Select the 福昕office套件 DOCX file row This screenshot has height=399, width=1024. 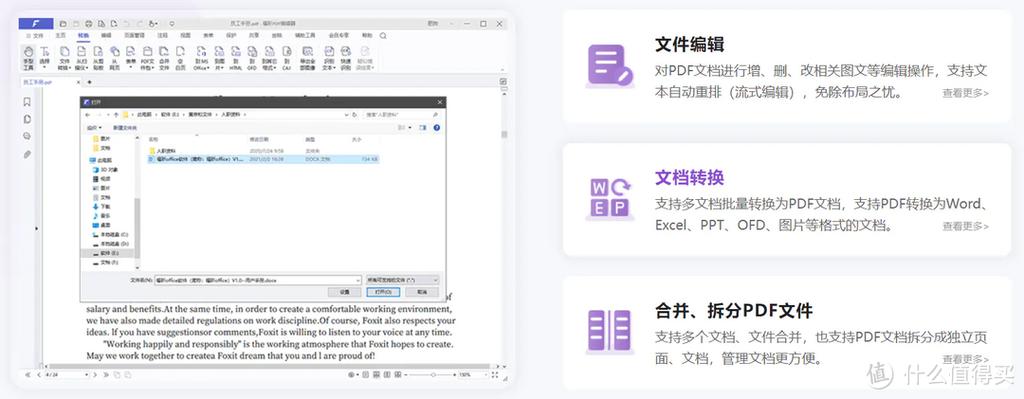tap(263, 159)
